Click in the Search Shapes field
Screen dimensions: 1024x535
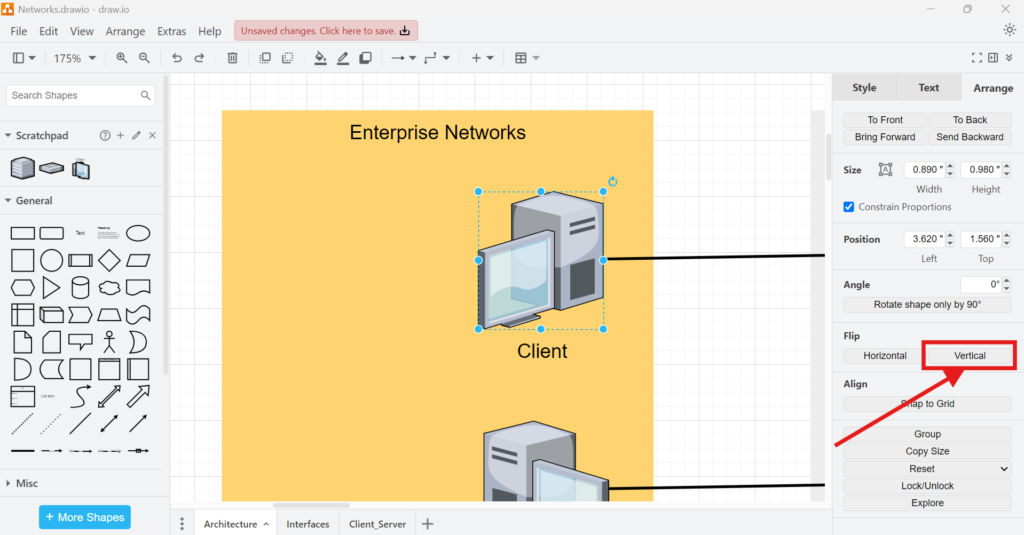pos(81,95)
